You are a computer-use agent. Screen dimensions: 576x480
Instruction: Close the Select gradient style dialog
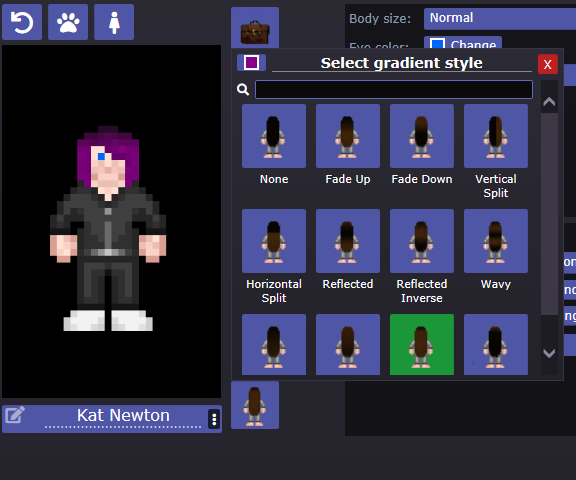pos(548,64)
